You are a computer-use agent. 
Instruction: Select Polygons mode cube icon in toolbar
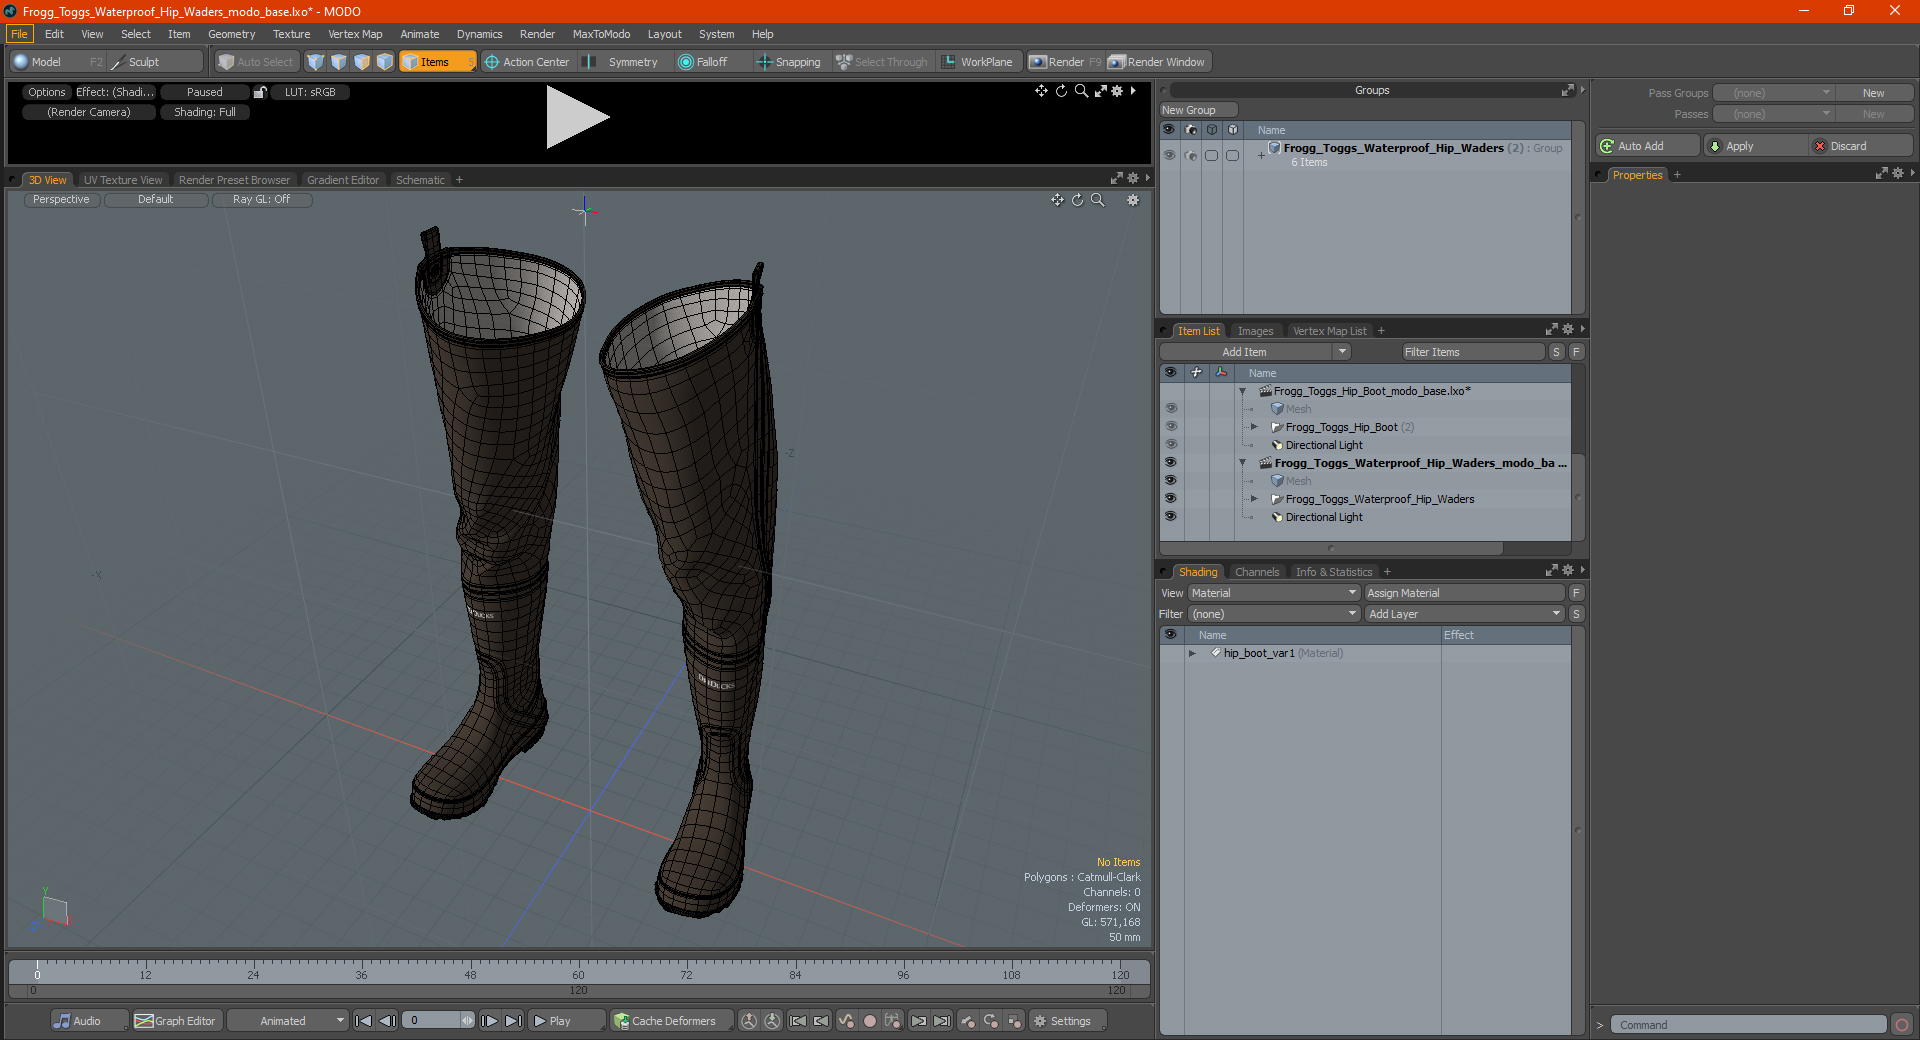coord(362,62)
